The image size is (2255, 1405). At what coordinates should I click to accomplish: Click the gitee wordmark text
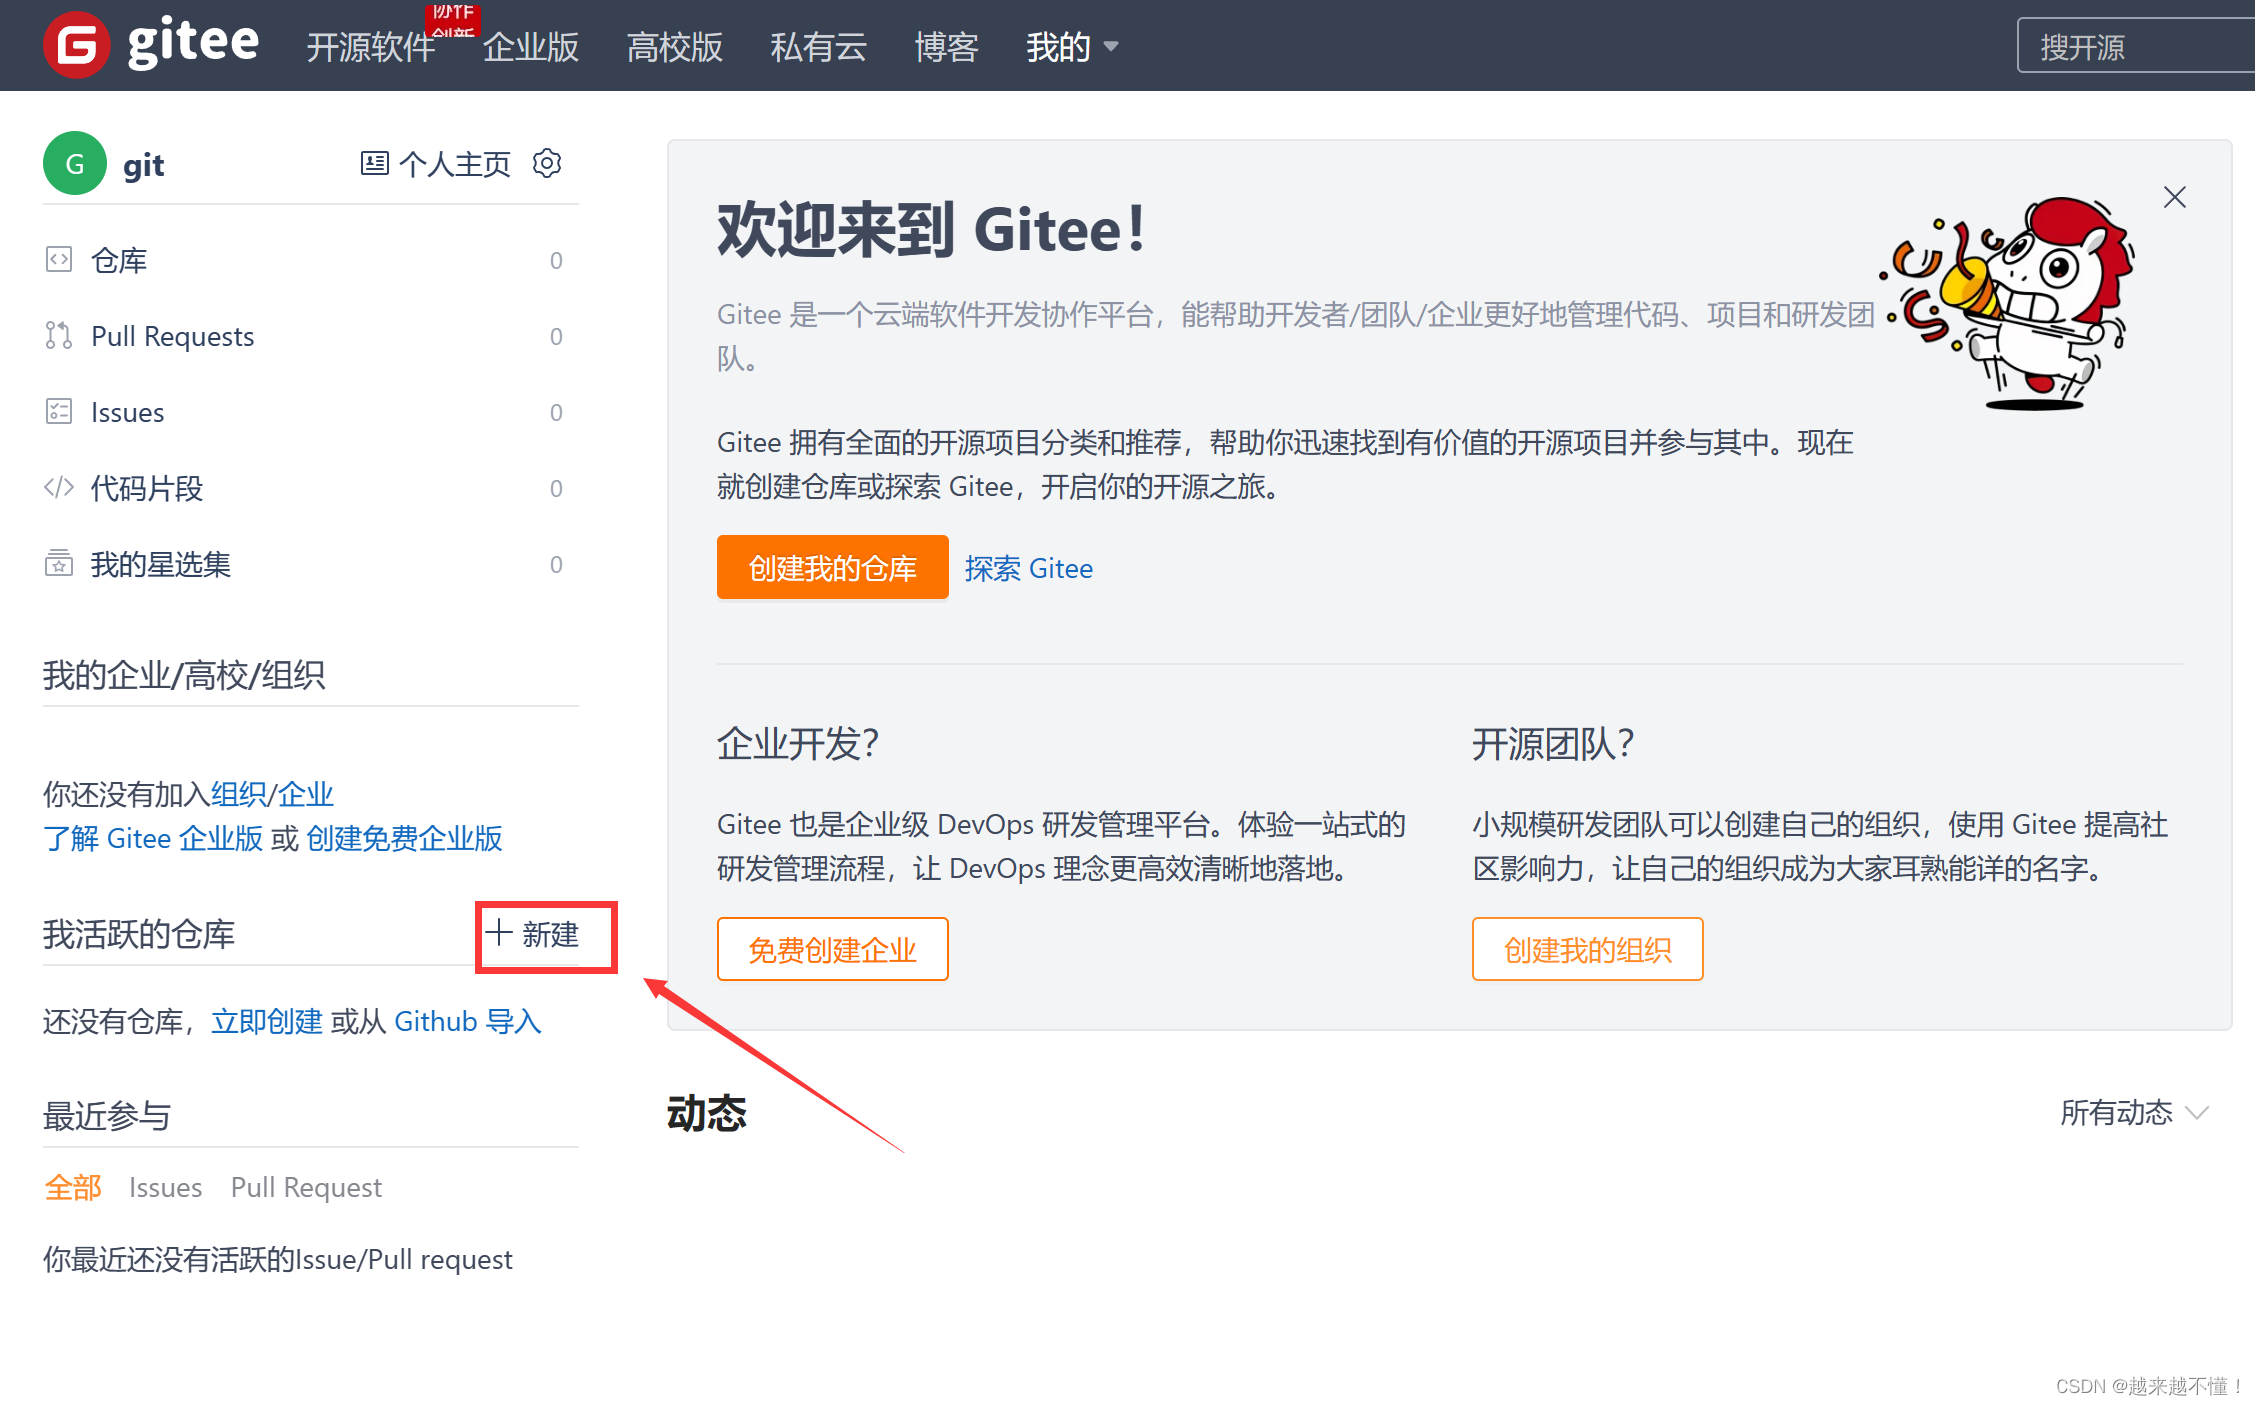pos(193,42)
